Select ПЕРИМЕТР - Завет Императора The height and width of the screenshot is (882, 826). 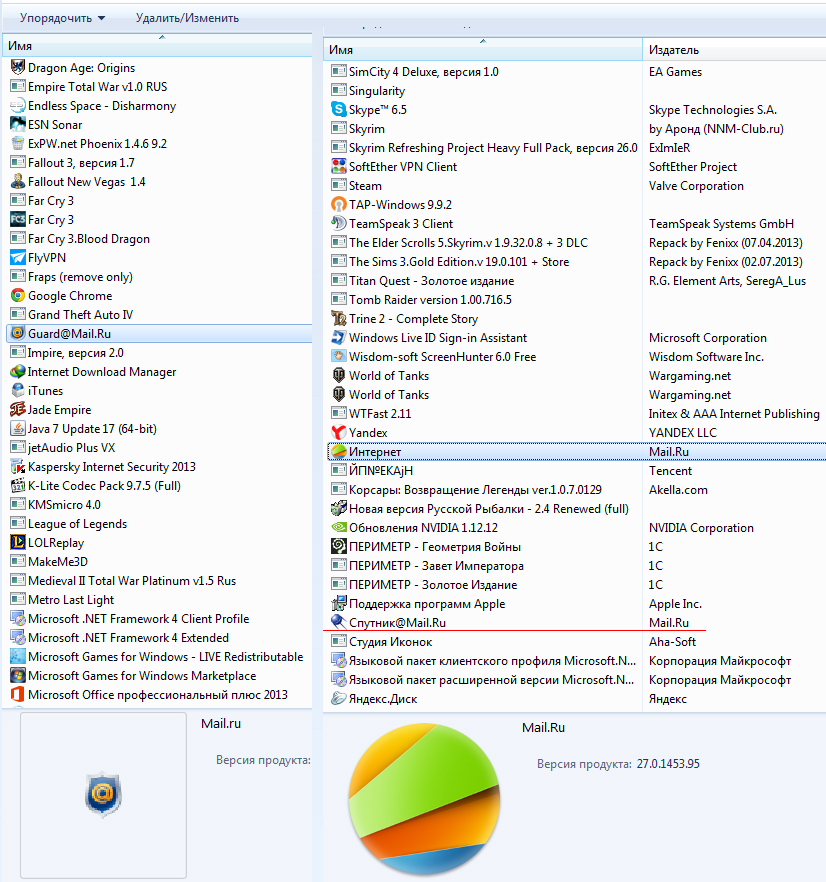(436, 566)
